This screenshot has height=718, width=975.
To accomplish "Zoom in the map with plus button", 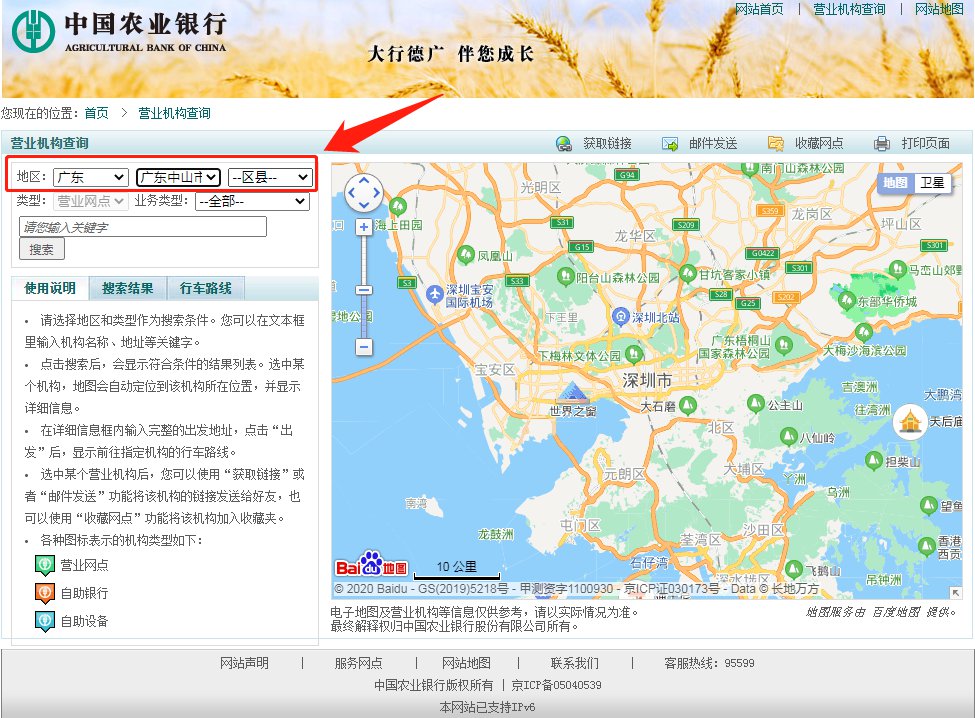I will 364,227.
